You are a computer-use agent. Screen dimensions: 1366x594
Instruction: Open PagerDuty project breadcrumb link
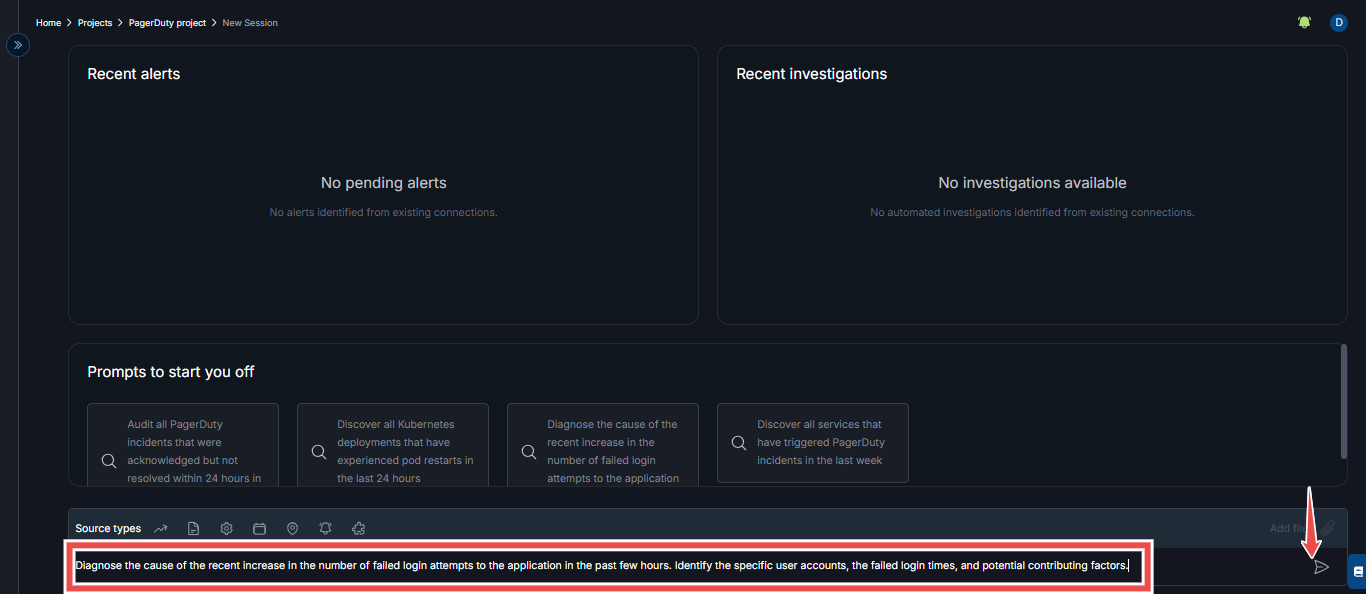(167, 23)
